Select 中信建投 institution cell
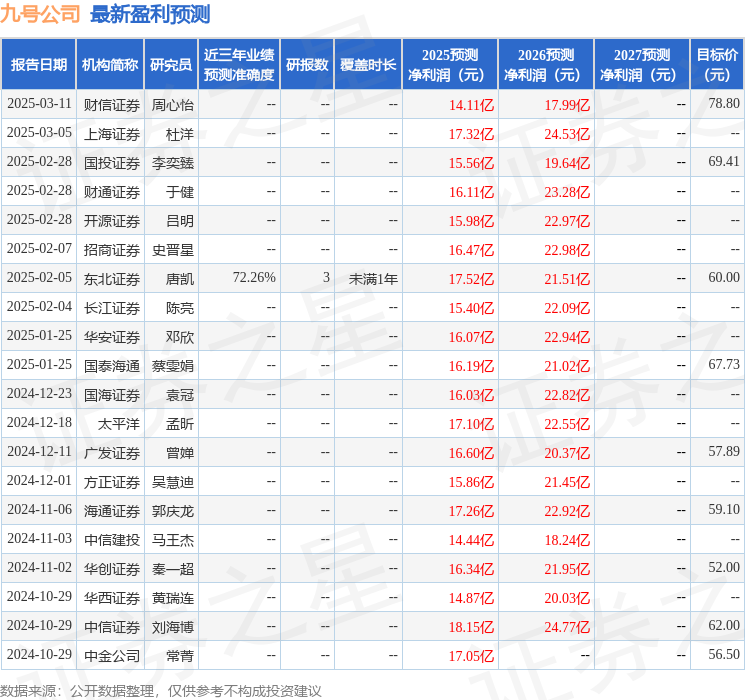 (x=112, y=540)
